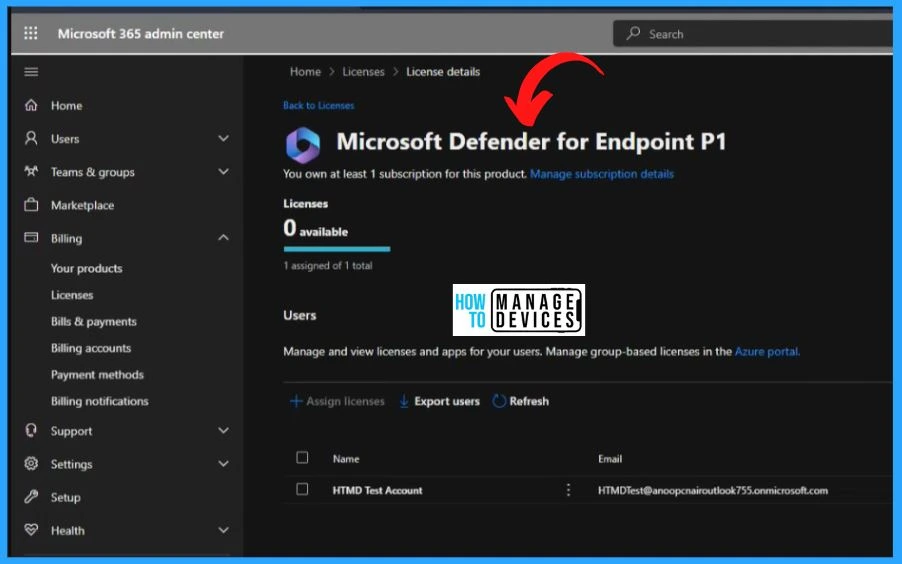Screen dimensions: 902x564
Task: Collapse the navigation hamburger menu
Action: (31, 71)
